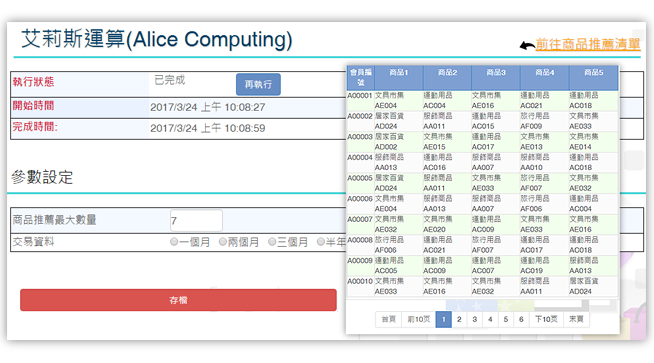
Task: Click the 完成時間 label
Action: (35, 126)
